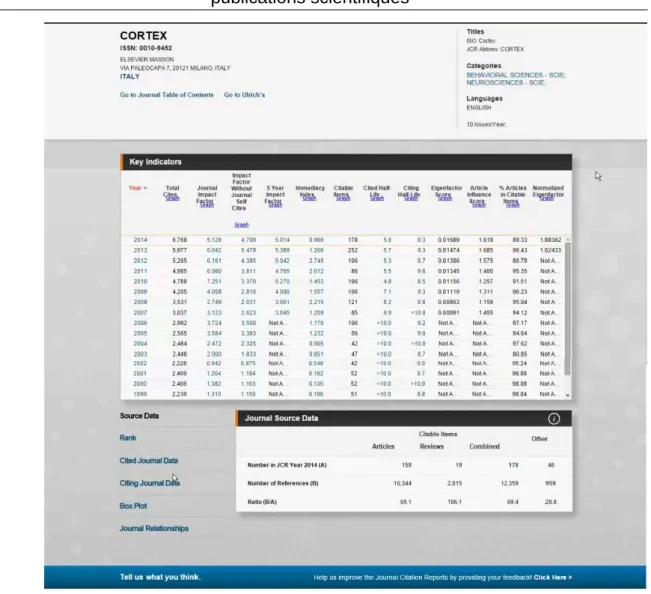The image size is (651, 594).
Task: Click the Combined column header in Source Data
Action: tap(484, 447)
